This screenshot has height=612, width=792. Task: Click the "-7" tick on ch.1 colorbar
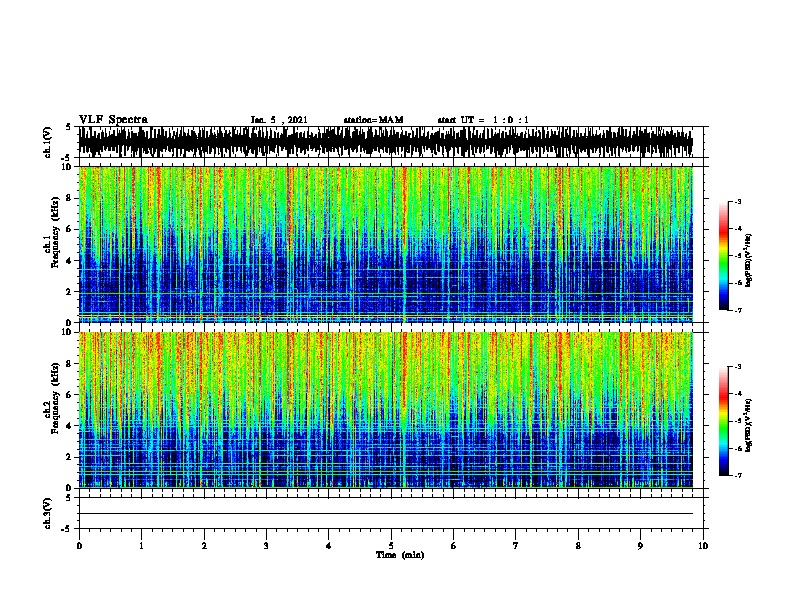pyautogui.click(x=737, y=310)
